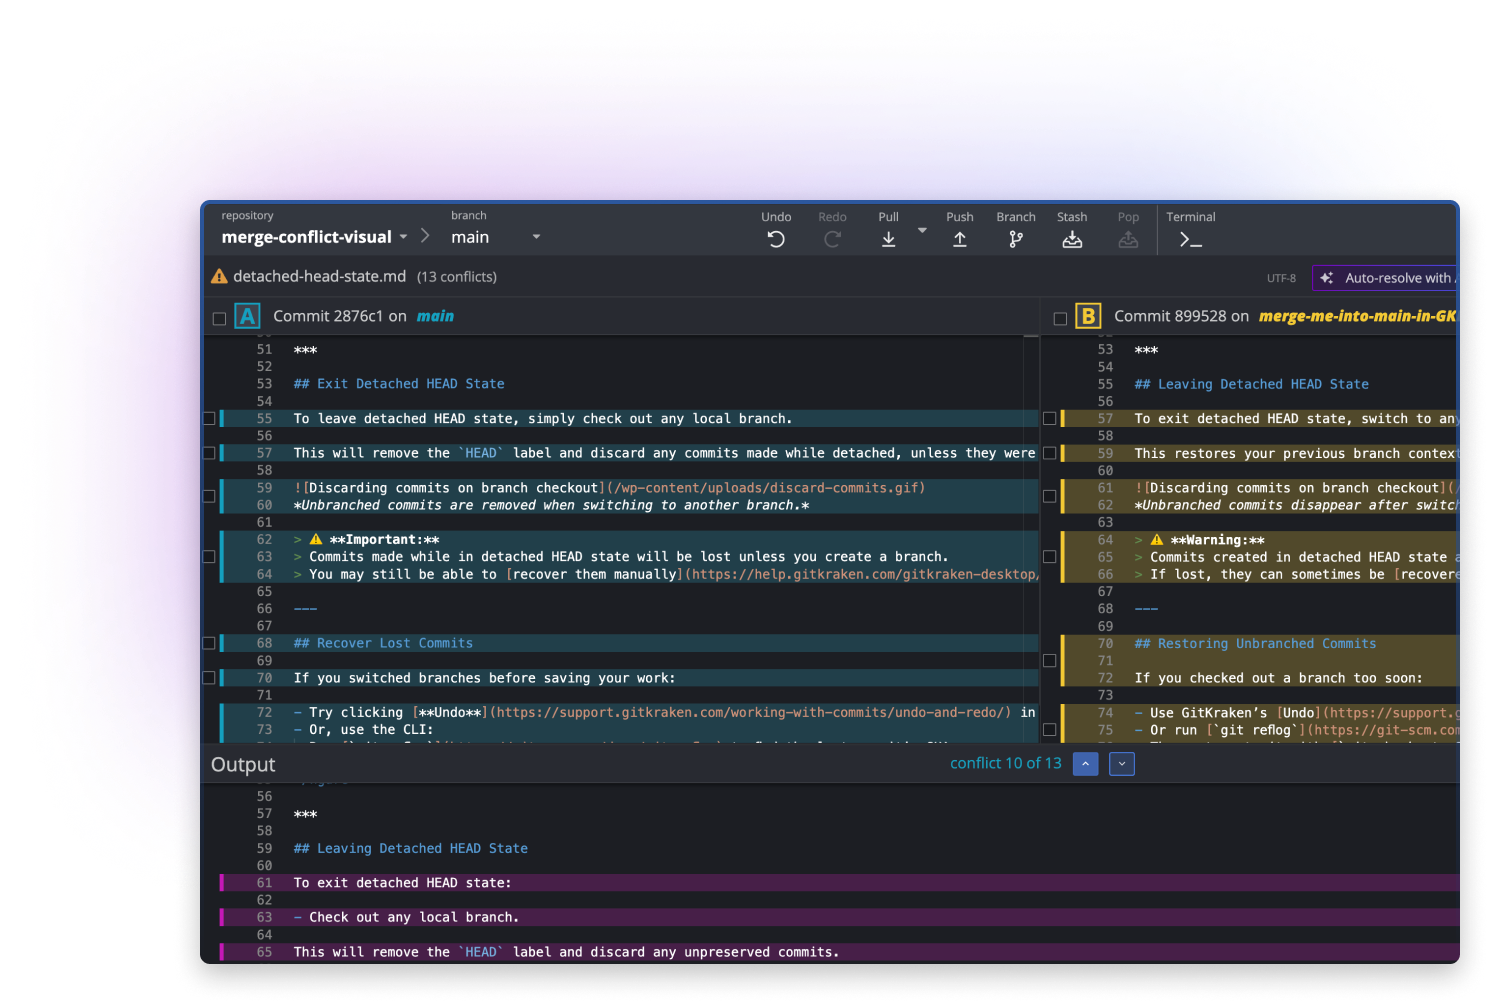Click the detached-head-state.md file header
The width and height of the screenshot is (1494, 1004).
[320, 276]
